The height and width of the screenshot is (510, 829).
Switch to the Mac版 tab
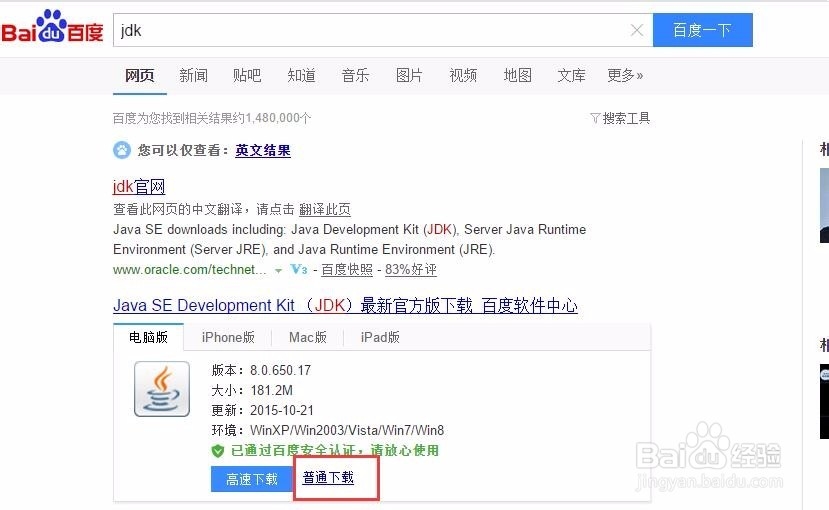coord(308,337)
